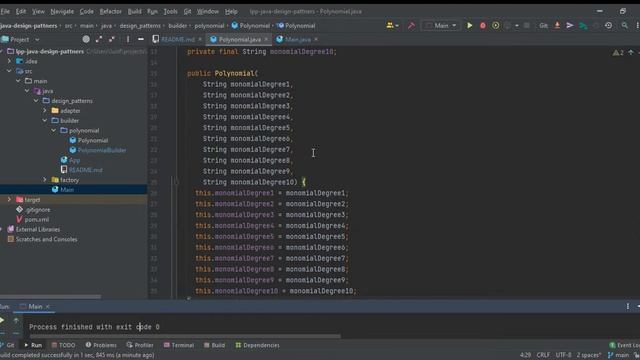Open the Git menu
The image size is (640, 360).
[x=187, y=11]
